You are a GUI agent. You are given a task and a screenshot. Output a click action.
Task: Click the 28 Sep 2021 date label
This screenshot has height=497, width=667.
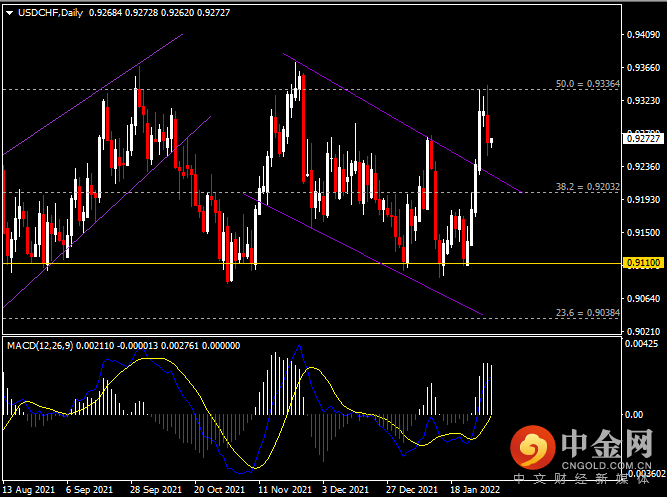(156, 489)
